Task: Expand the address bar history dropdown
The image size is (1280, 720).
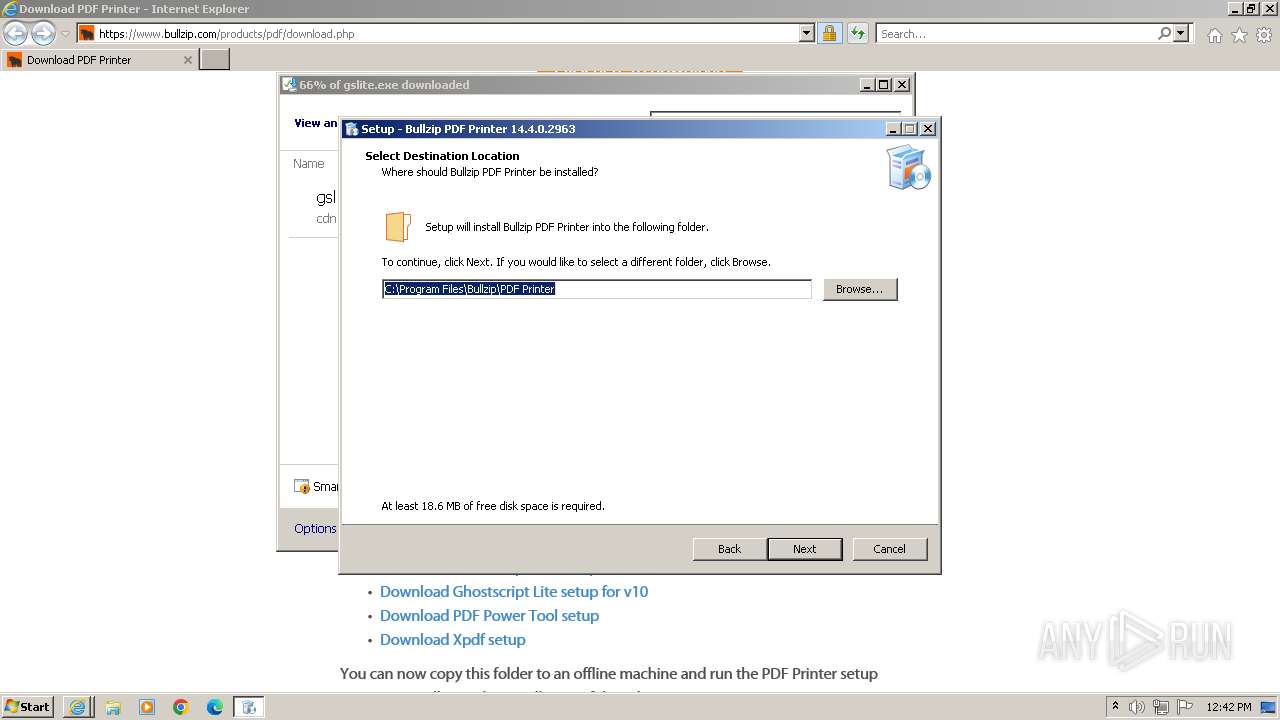Action: 807,33
